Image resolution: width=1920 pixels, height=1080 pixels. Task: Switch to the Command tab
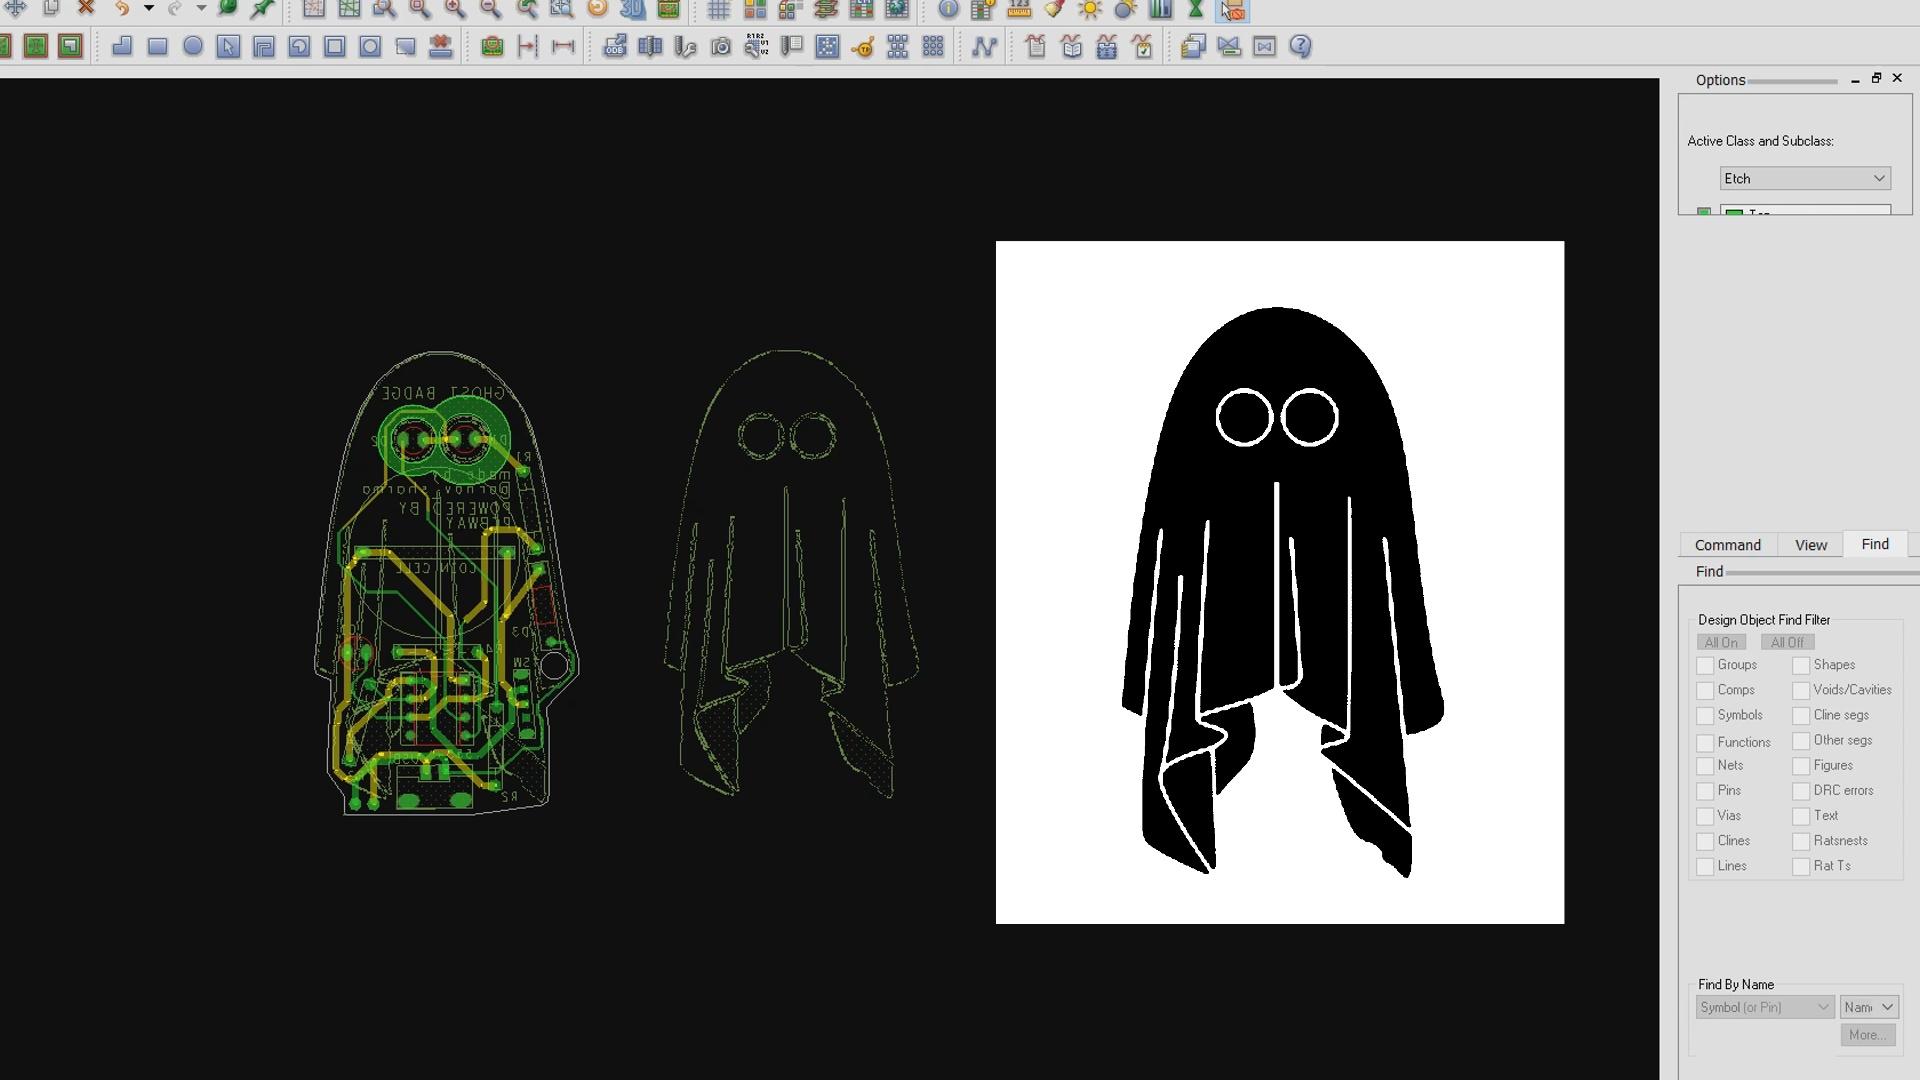coord(1727,545)
